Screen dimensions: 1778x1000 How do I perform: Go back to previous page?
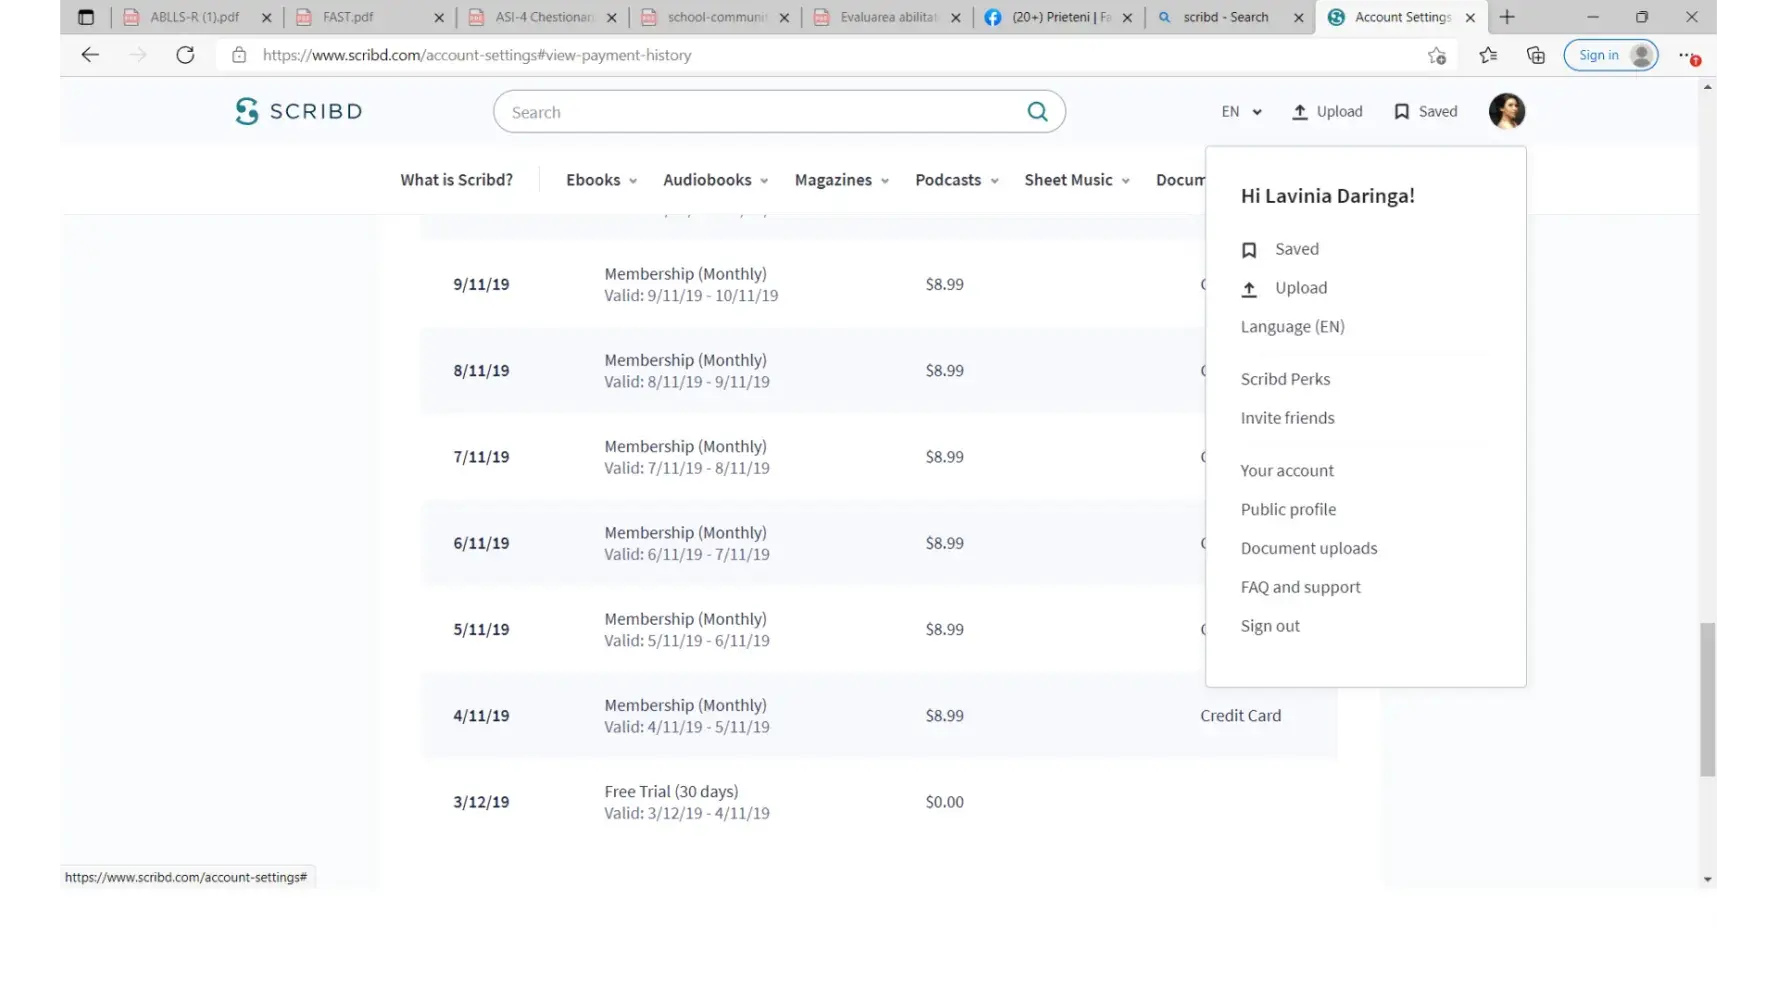click(90, 55)
